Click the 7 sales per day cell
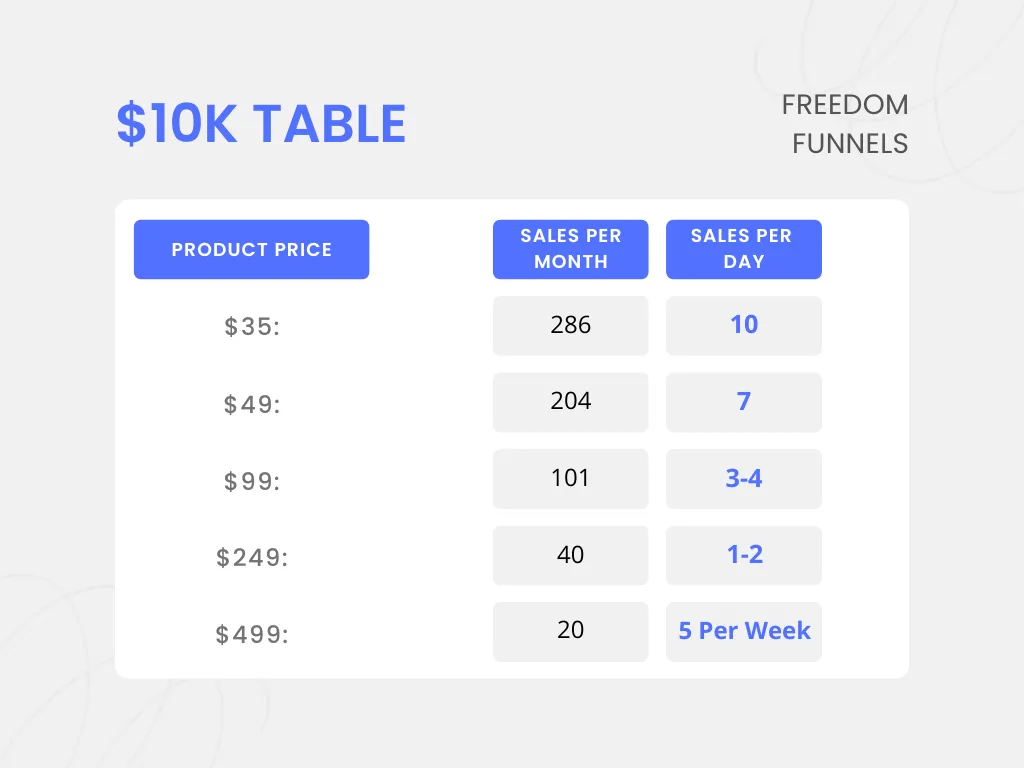 (743, 402)
